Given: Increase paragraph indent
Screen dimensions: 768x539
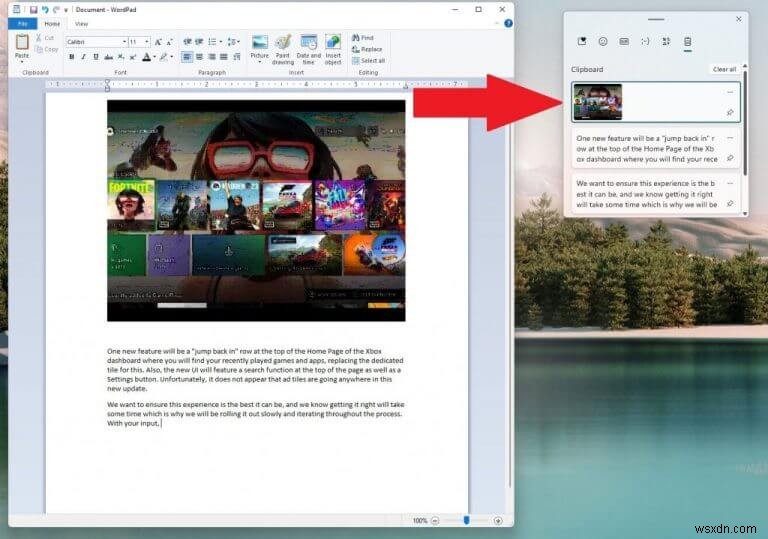Looking at the screenshot, I should click(199, 42).
